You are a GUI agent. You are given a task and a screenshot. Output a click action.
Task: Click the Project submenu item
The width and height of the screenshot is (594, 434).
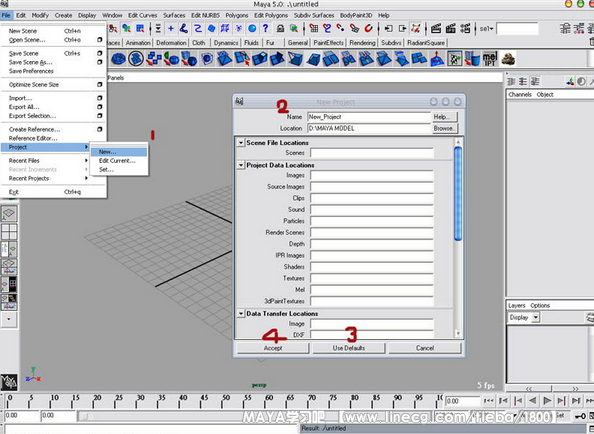(45, 147)
